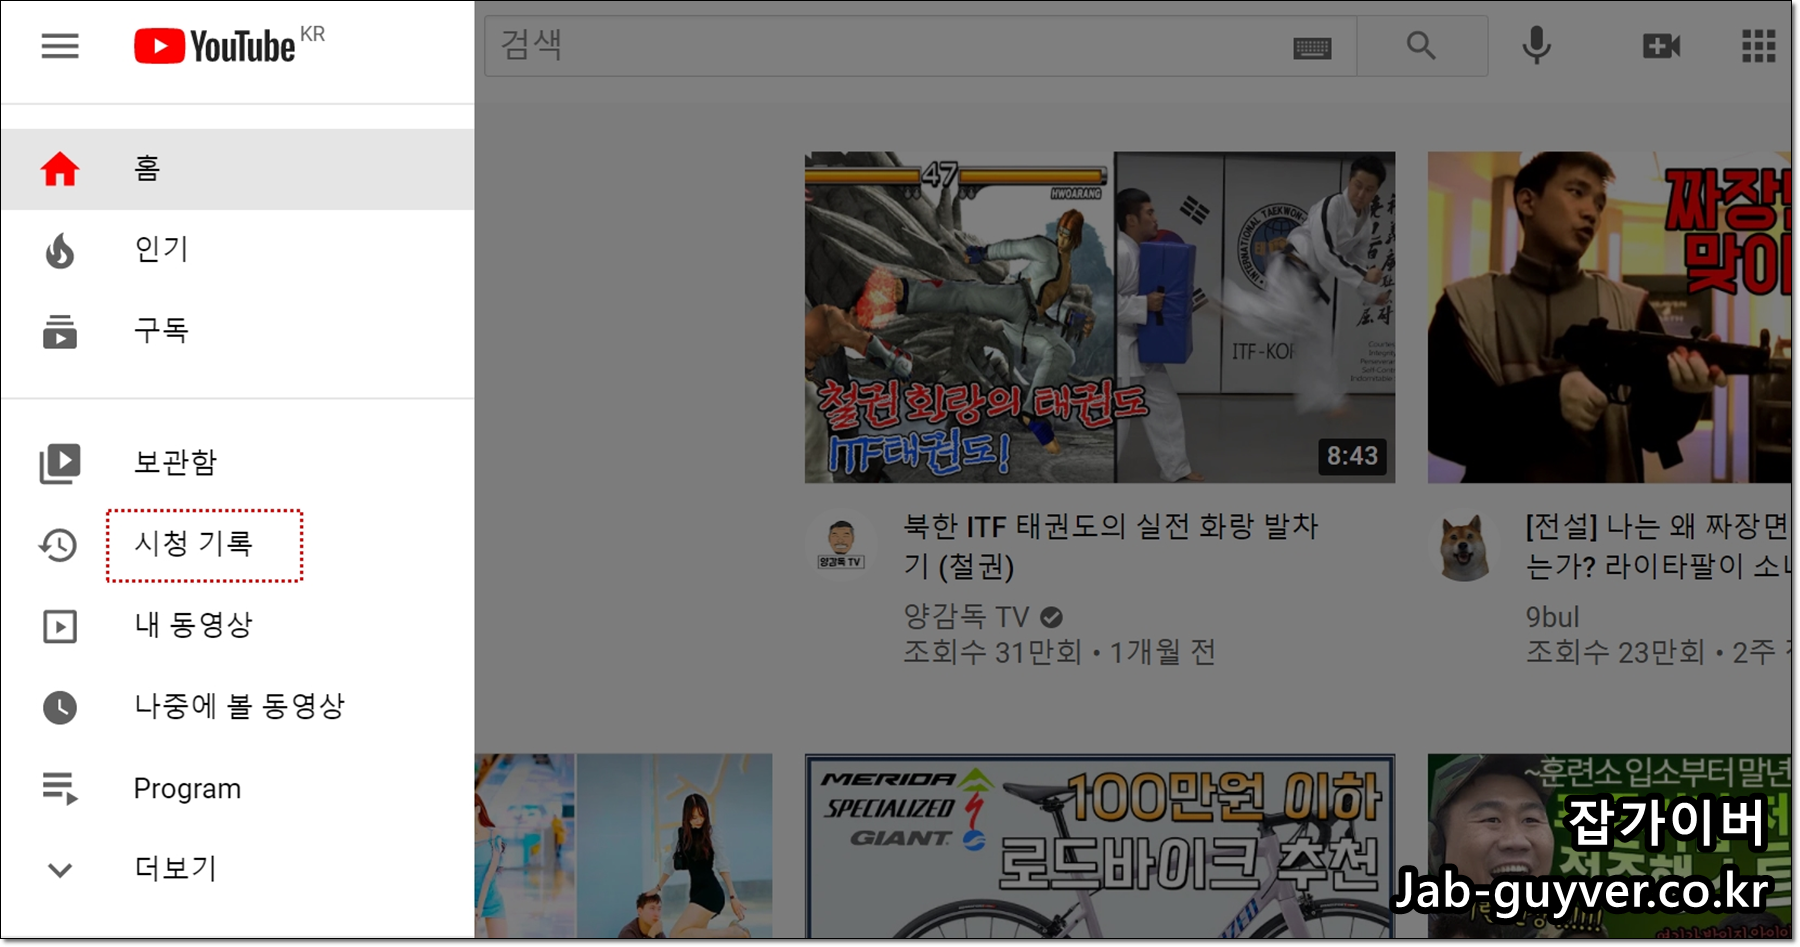Viewport: 1800px width, 947px height.
Task: Select 홈 in the sidebar menu
Action: [237, 168]
